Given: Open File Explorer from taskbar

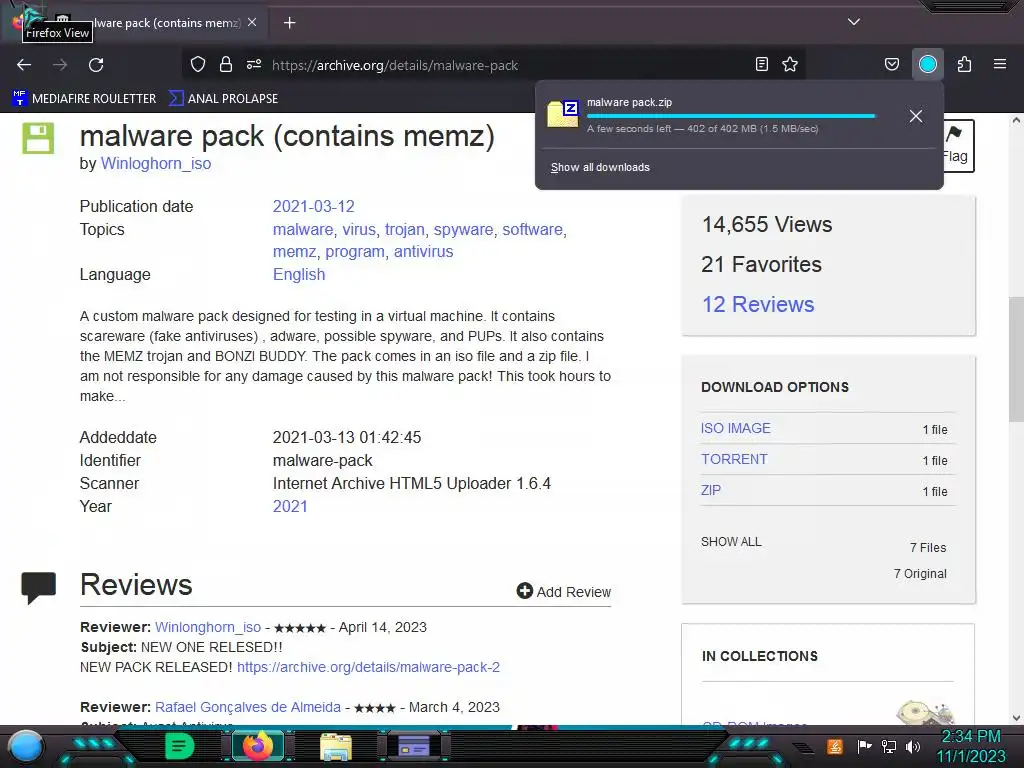Looking at the screenshot, I should (x=336, y=746).
